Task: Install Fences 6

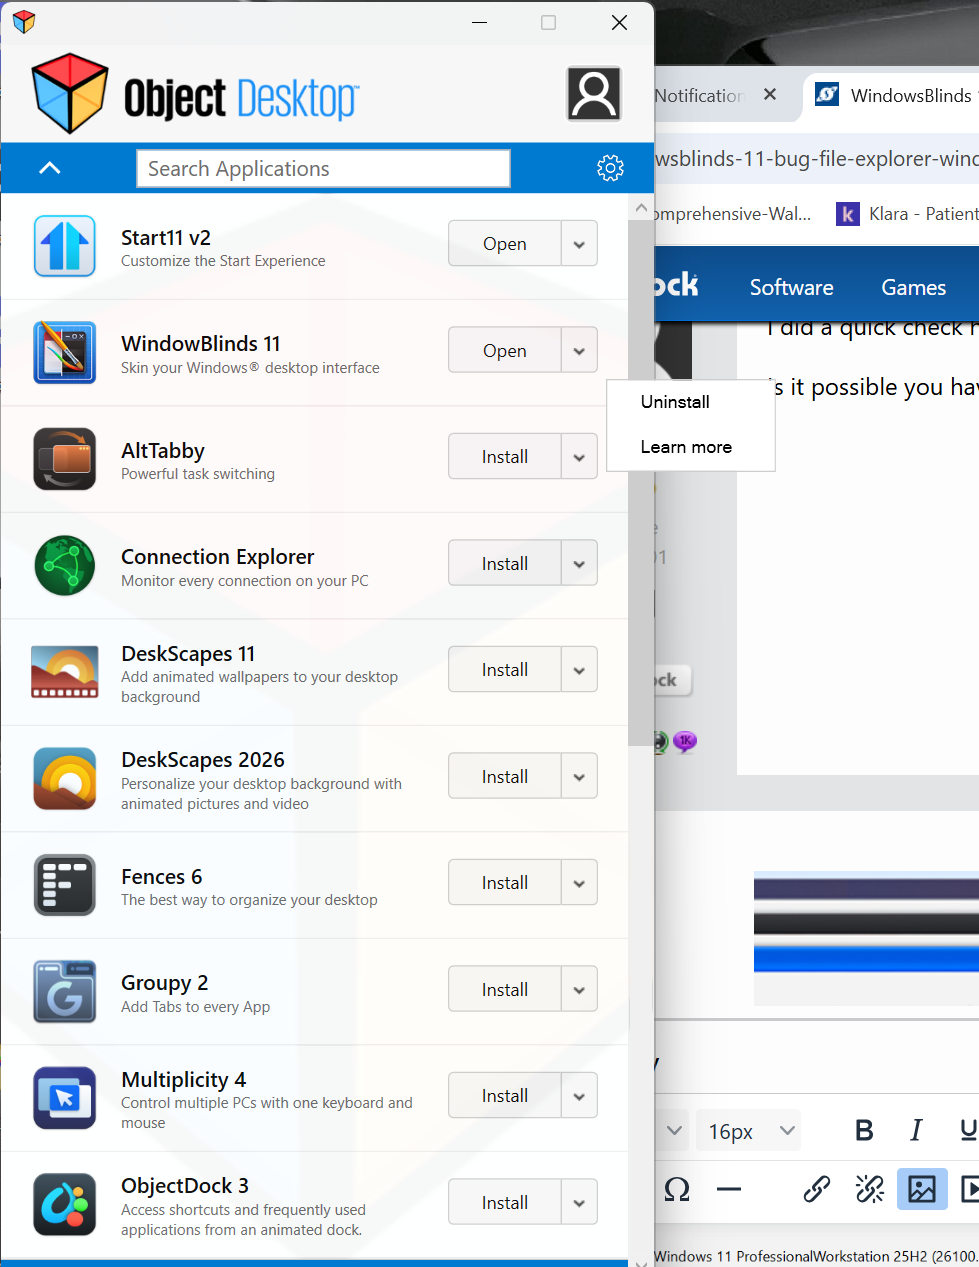Action: (x=505, y=883)
